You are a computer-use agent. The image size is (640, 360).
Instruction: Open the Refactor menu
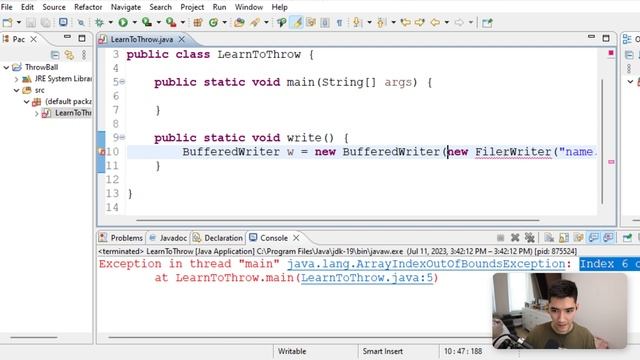(88, 7)
